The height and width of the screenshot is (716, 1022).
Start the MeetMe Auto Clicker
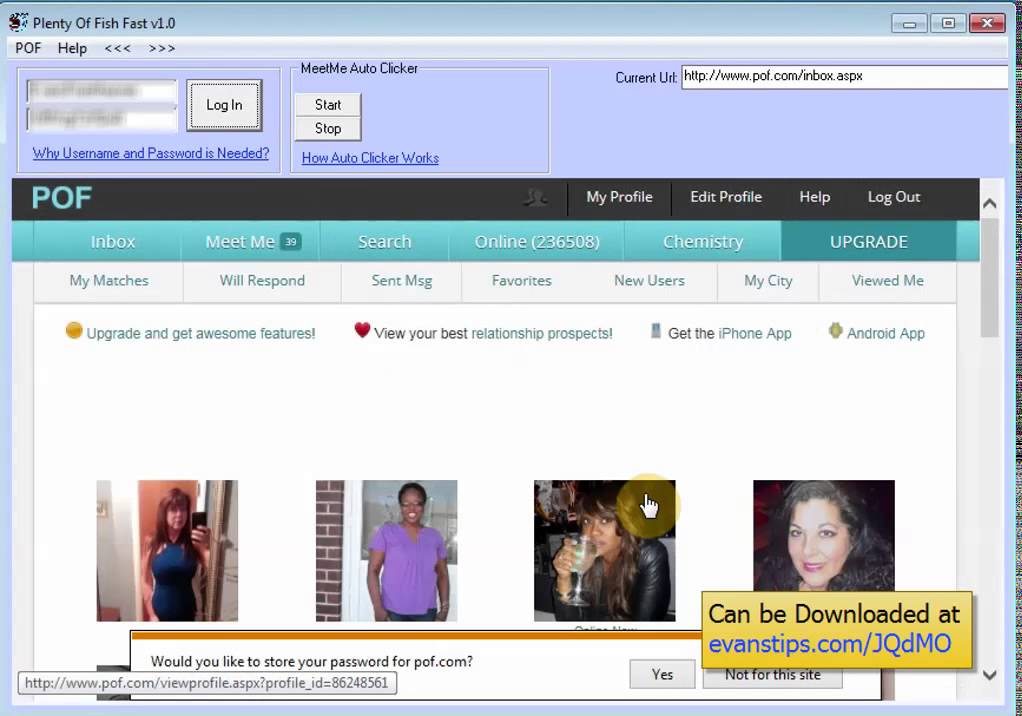[328, 105]
